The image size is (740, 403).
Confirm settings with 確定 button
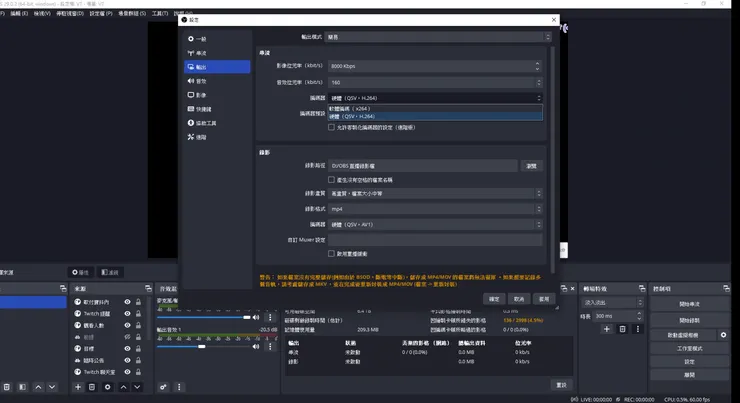[494, 299]
